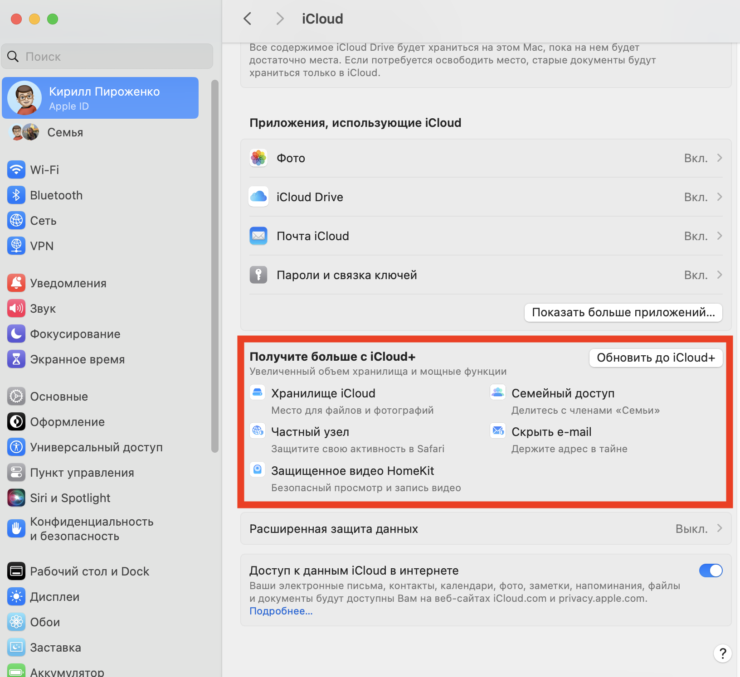Click Выкл. status of Расширенная защита данных
740x677 pixels.
pos(691,529)
